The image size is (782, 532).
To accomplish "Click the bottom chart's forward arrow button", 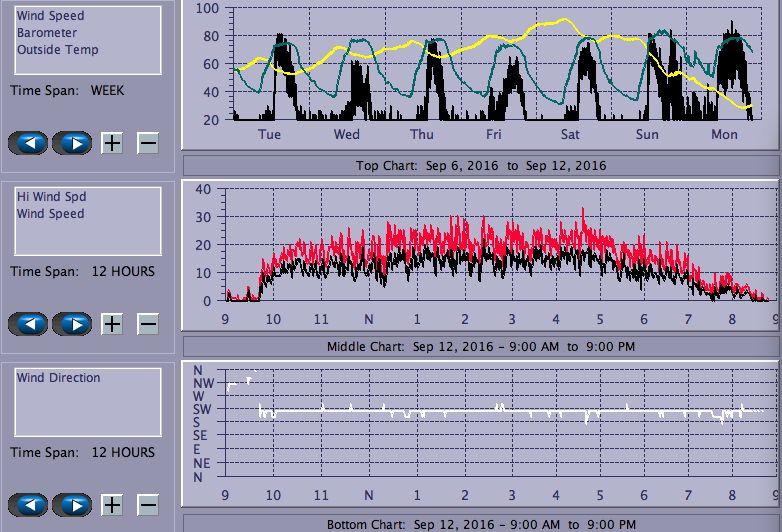I will pyautogui.click(x=72, y=505).
